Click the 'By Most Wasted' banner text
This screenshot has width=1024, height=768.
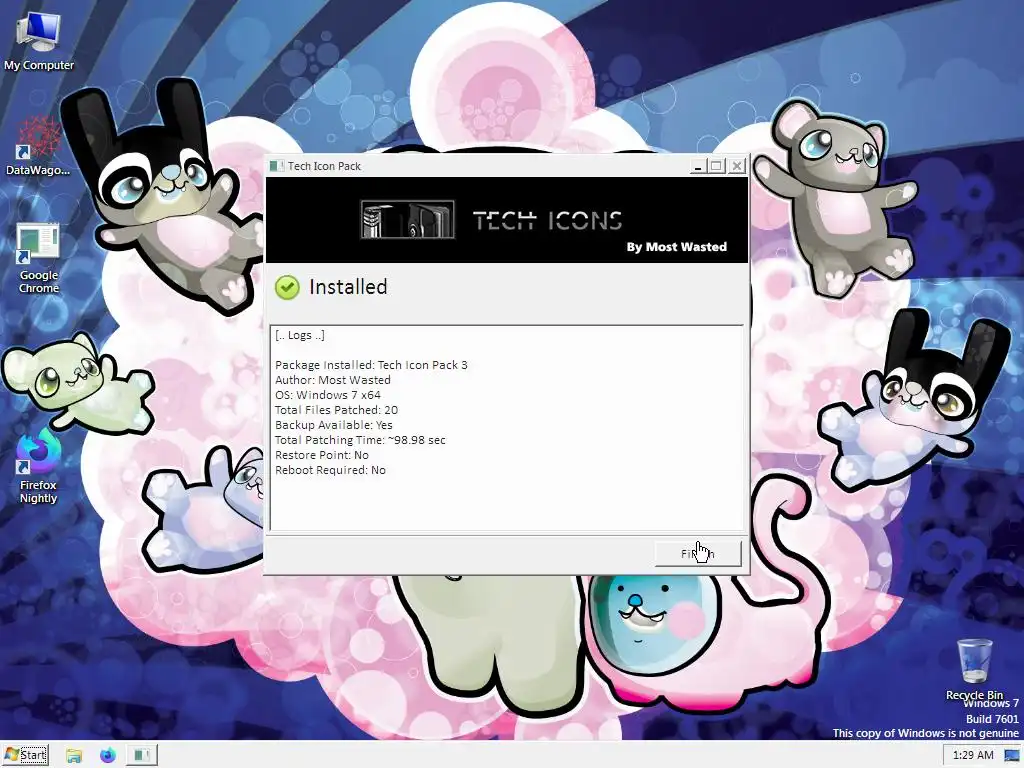pyautogui.click(x=677, y=247)
